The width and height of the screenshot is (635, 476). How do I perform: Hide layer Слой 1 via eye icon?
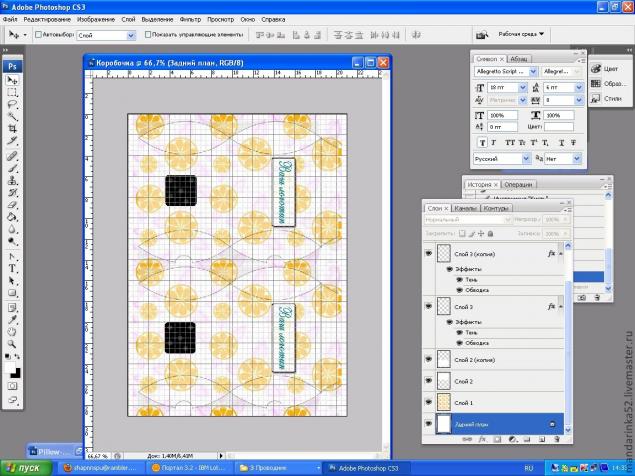tap(428, 402)
